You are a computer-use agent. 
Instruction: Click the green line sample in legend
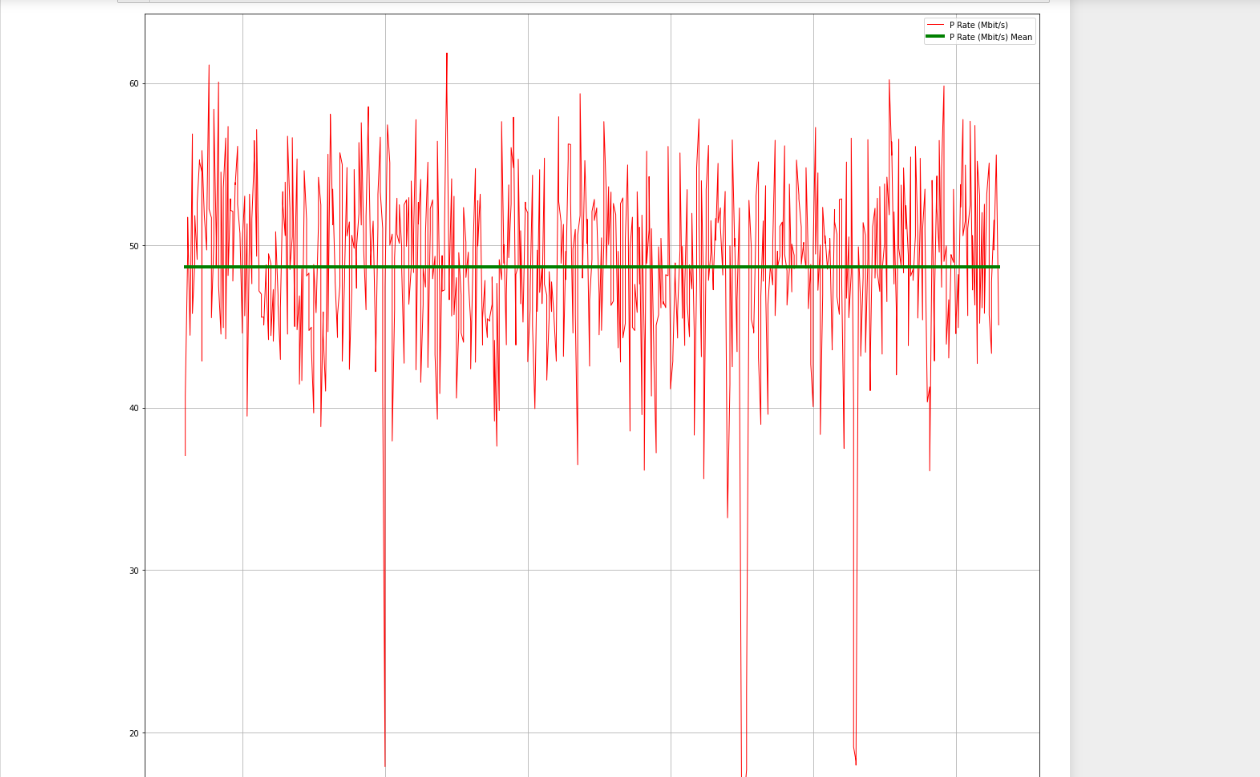tap(935, 37)
